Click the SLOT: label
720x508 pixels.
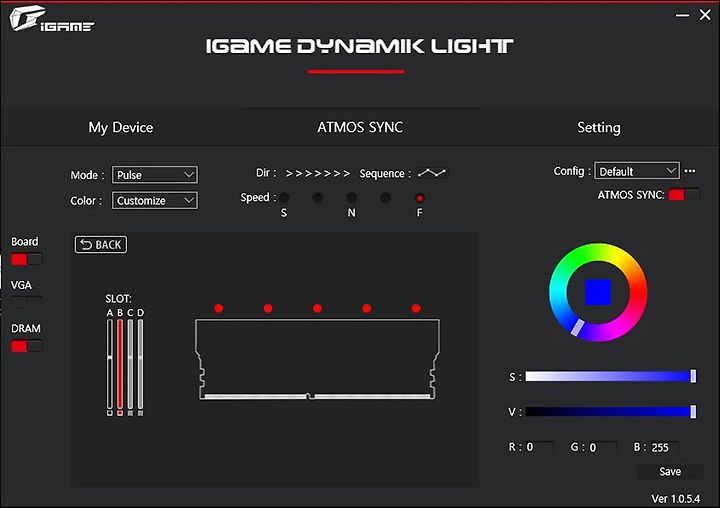point(118,299)
